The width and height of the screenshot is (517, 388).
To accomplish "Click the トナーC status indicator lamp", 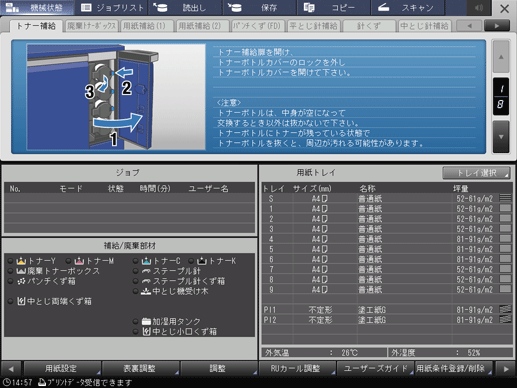I will (136, 261).
